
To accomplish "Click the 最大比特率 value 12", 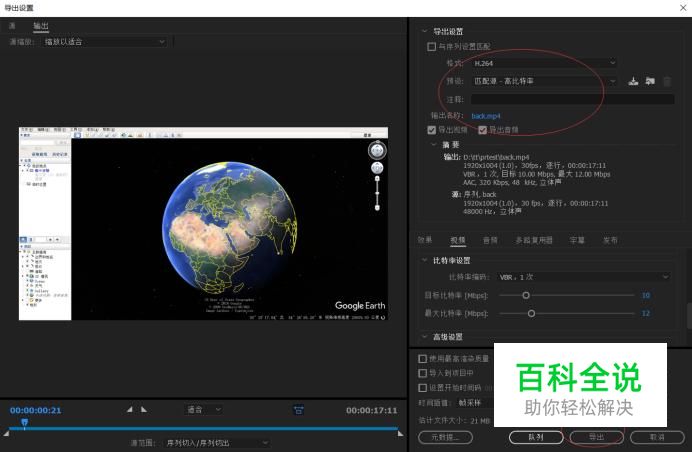I will tap(646, 313).
